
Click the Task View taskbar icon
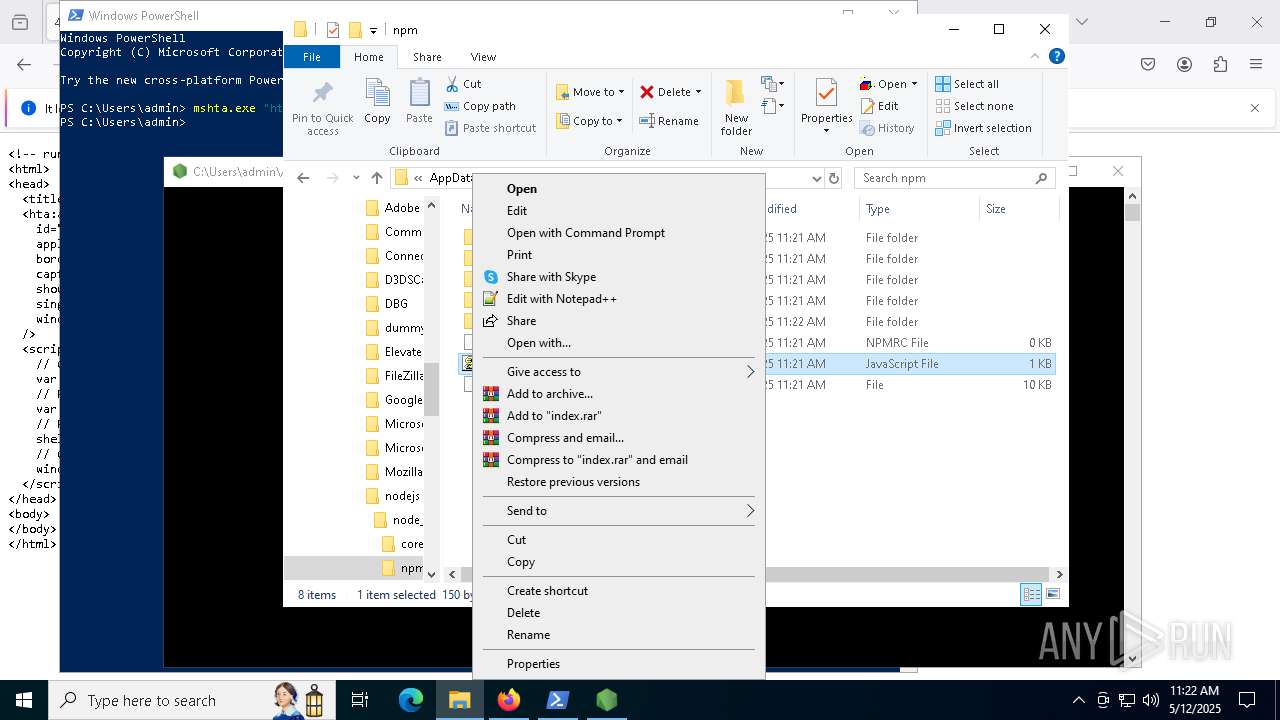[x=360, y=700]
